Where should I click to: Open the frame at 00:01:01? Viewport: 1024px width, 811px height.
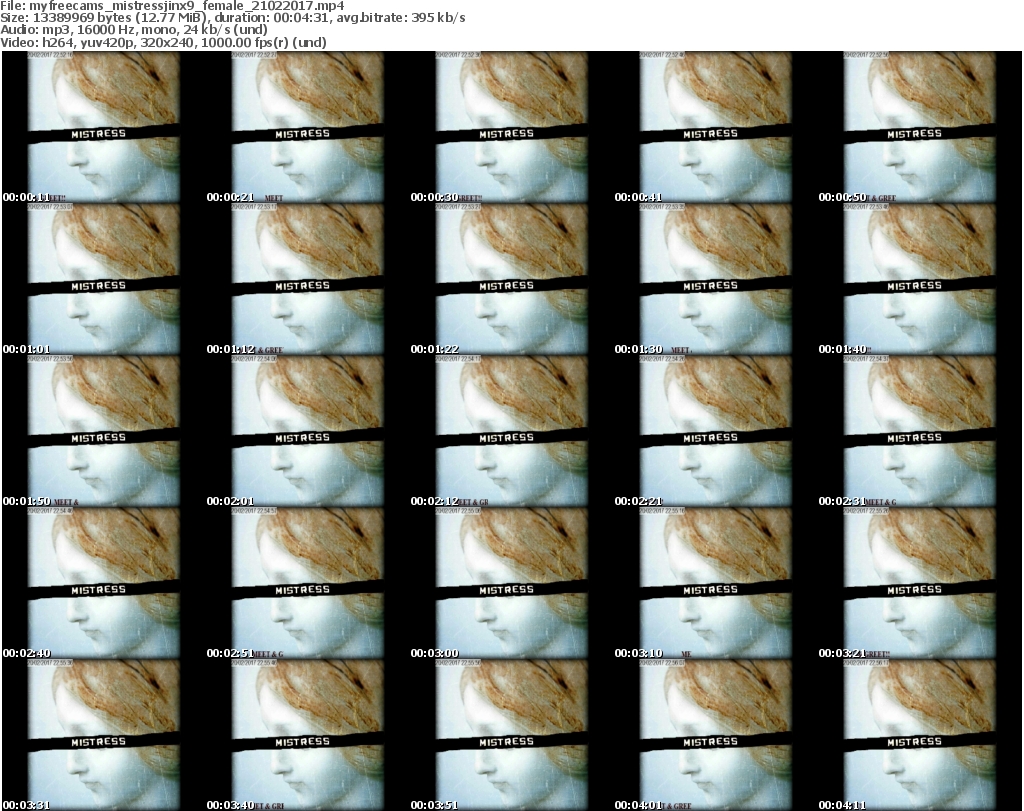click(x=104, y=279)
